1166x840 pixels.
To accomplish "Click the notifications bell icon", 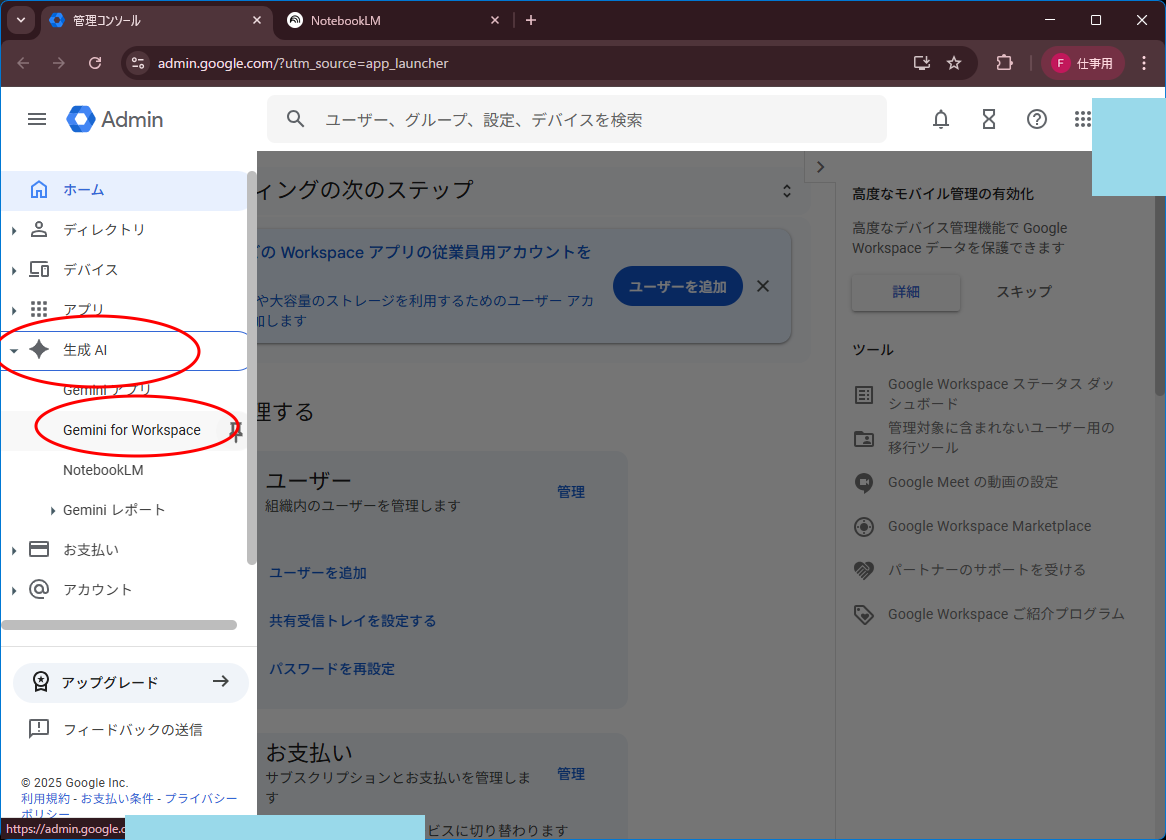I will tap(941, 119).
